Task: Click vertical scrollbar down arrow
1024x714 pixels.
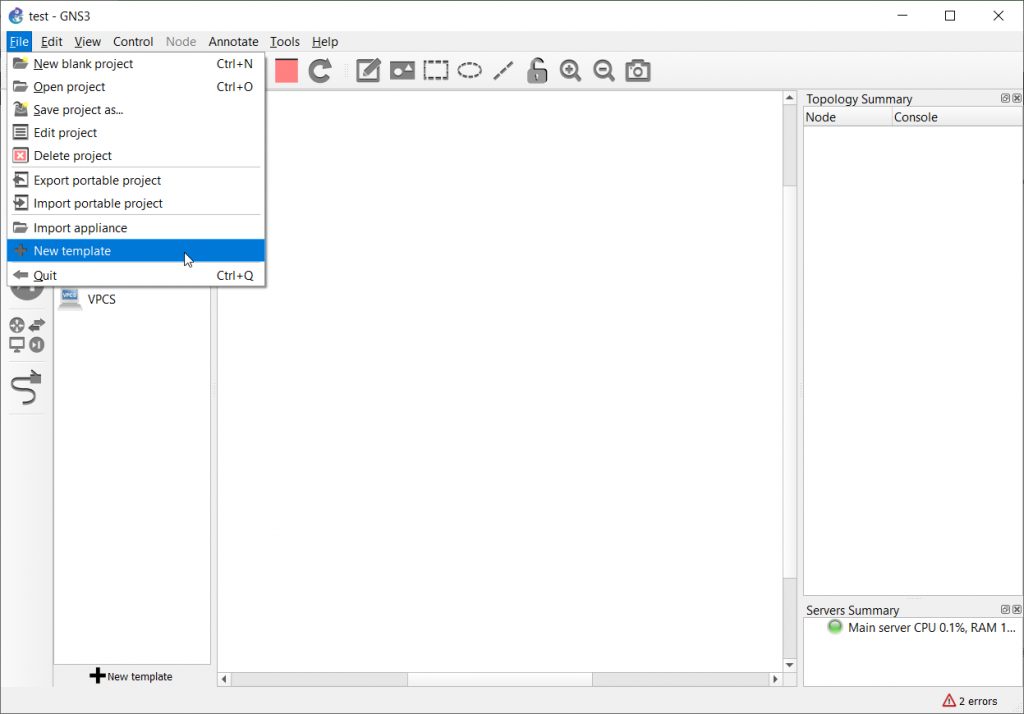Action: pyautogui.click(x=790, y=665)
